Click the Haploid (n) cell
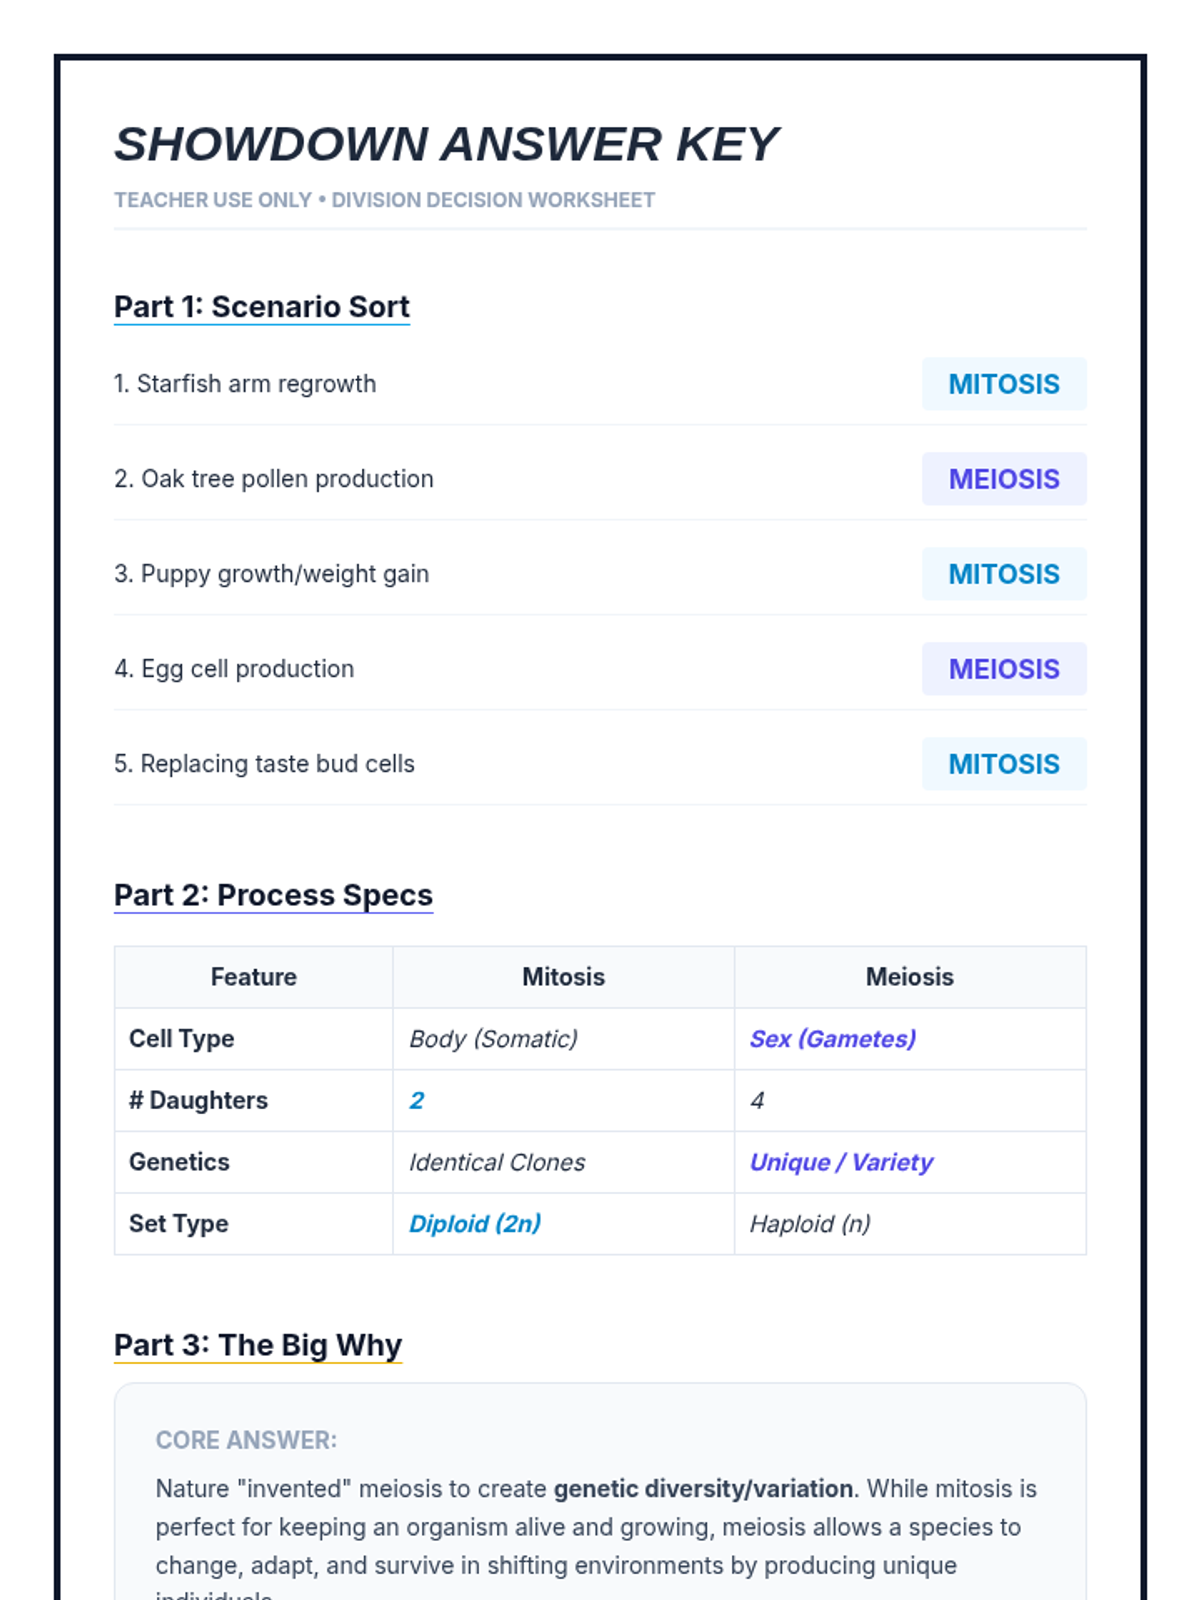The width and height of the screenshot is (1200, 1600). (910, 1224)
